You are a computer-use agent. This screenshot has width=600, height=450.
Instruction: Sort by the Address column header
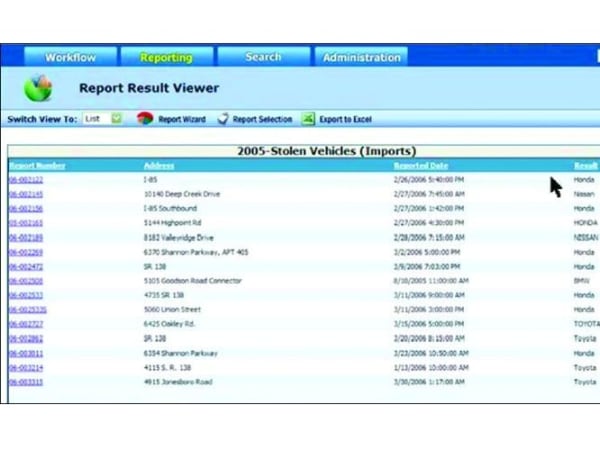[159, 165]
